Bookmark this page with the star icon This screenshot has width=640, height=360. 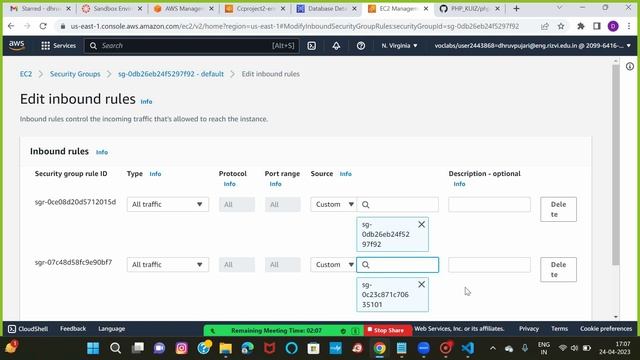(561, 26)
